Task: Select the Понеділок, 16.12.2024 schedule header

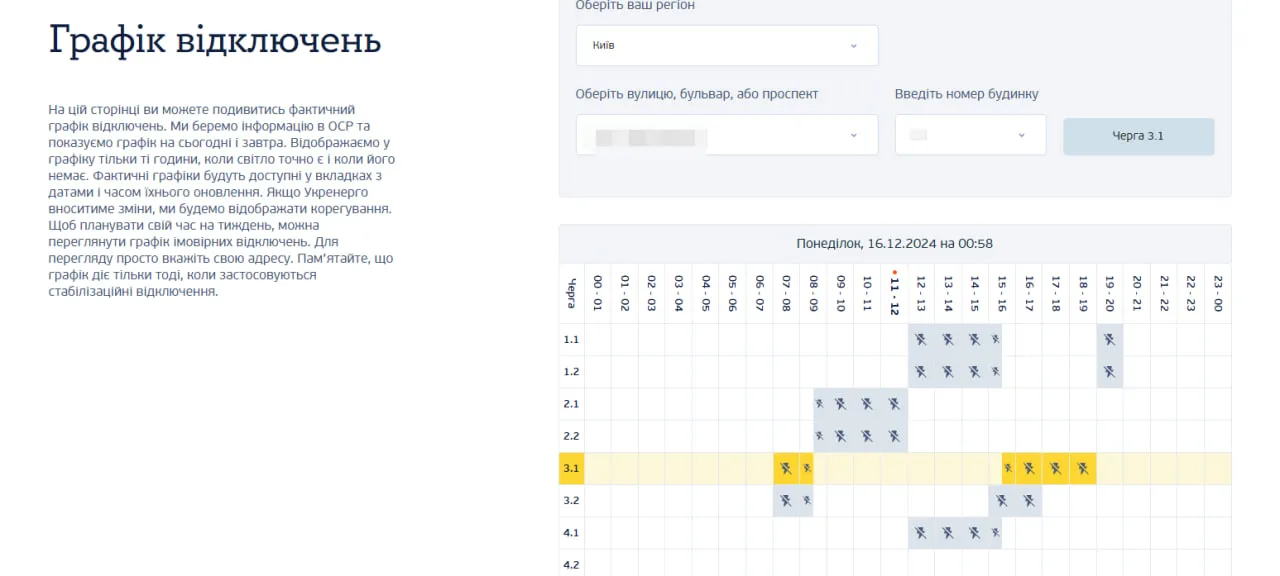Action: [894, 243]
